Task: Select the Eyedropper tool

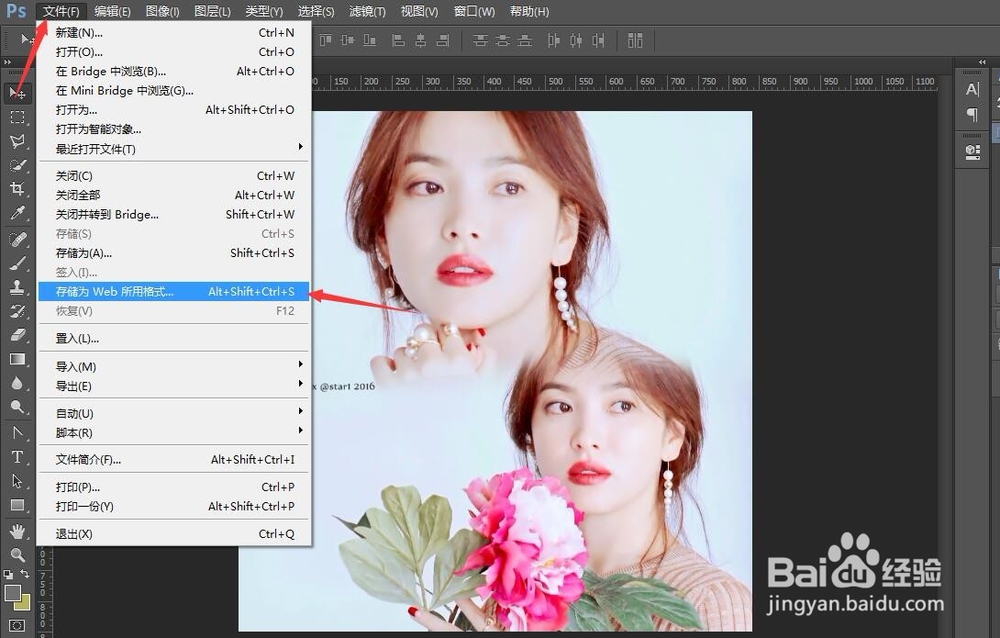Action: click(17, 212)
